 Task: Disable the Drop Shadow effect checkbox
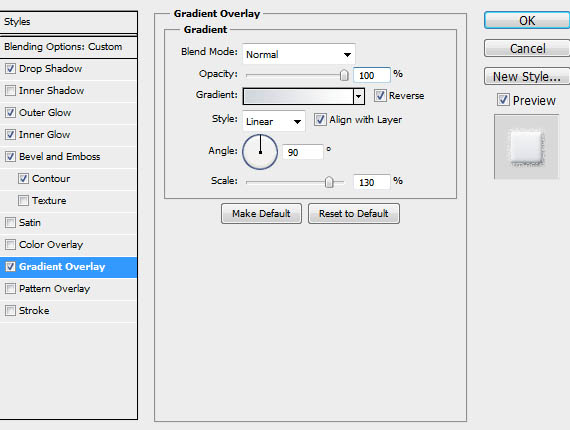coord(11,68)
